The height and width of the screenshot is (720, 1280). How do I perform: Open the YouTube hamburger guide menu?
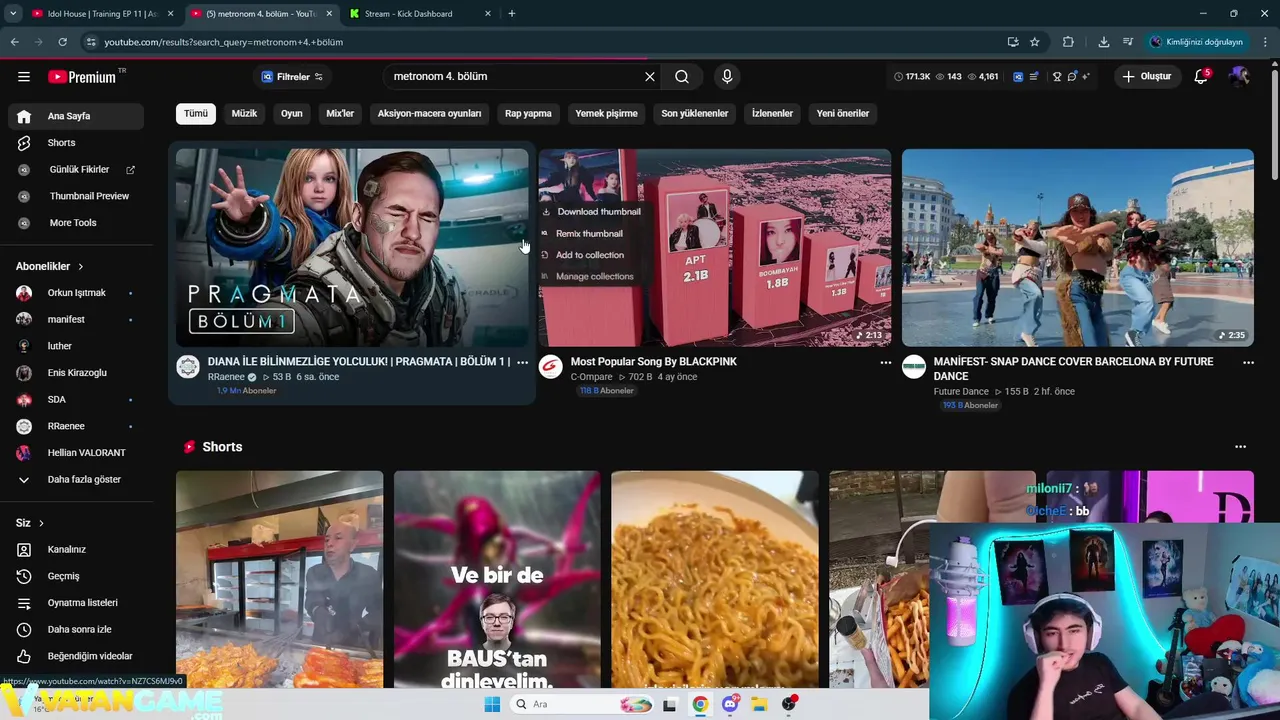(x=24, y=77)
